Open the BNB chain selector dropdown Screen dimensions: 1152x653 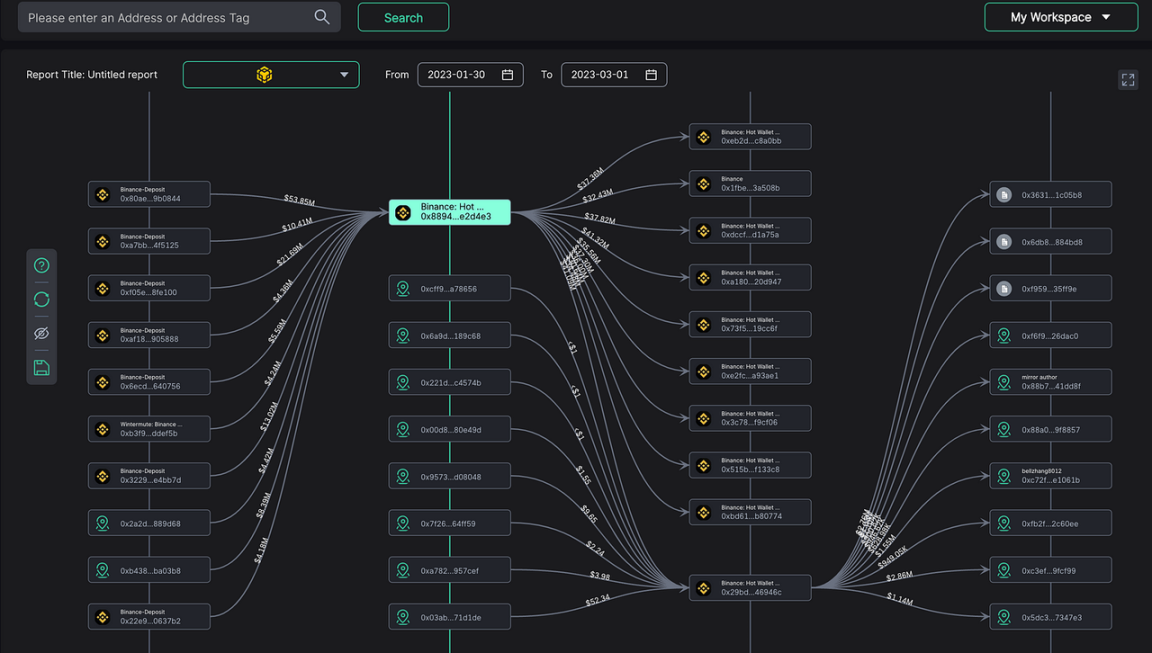(x=271, y=75)
